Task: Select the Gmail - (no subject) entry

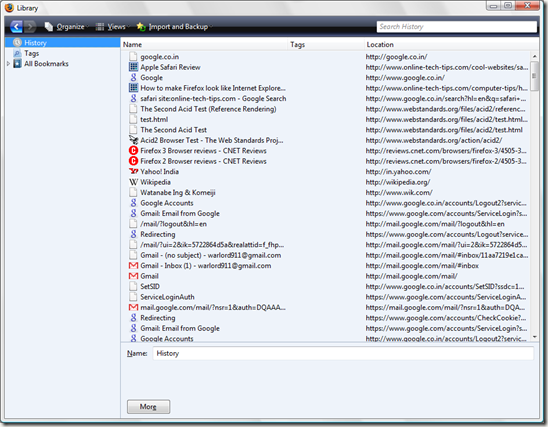Action: 210,255
